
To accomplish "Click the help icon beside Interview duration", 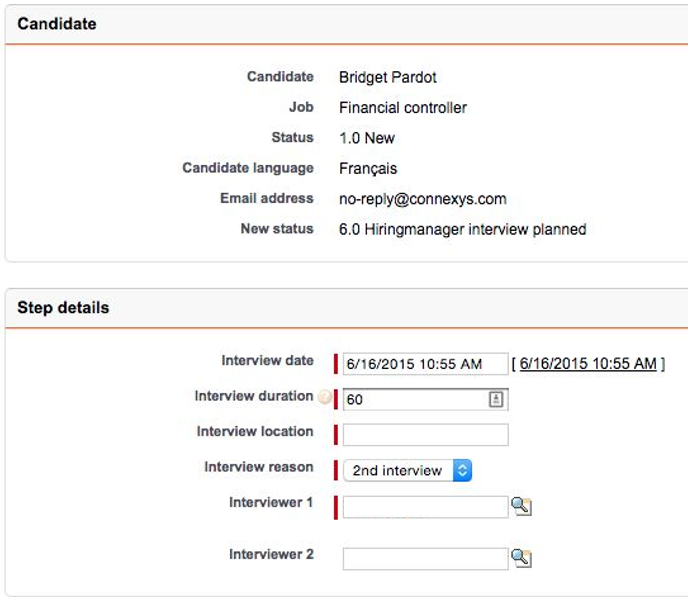I will tap(324, 397).
